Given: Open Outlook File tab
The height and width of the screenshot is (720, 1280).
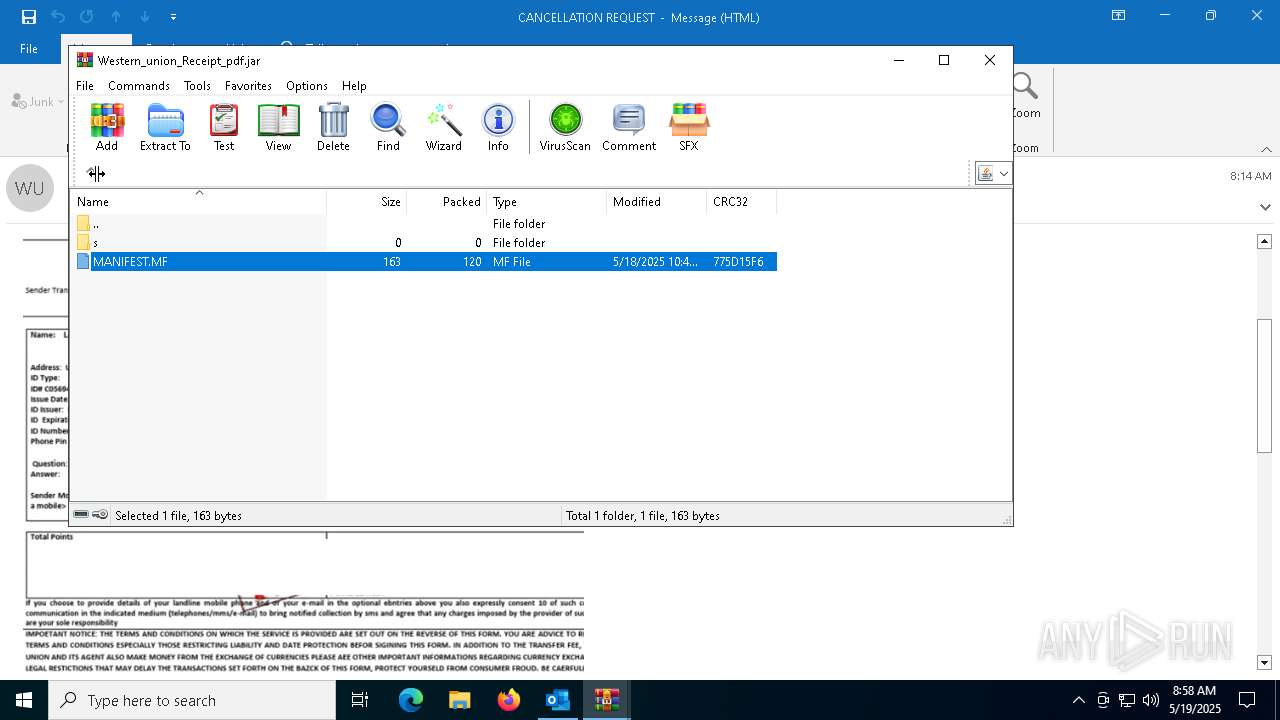Looking at the screenshot, I should point(29,49).
